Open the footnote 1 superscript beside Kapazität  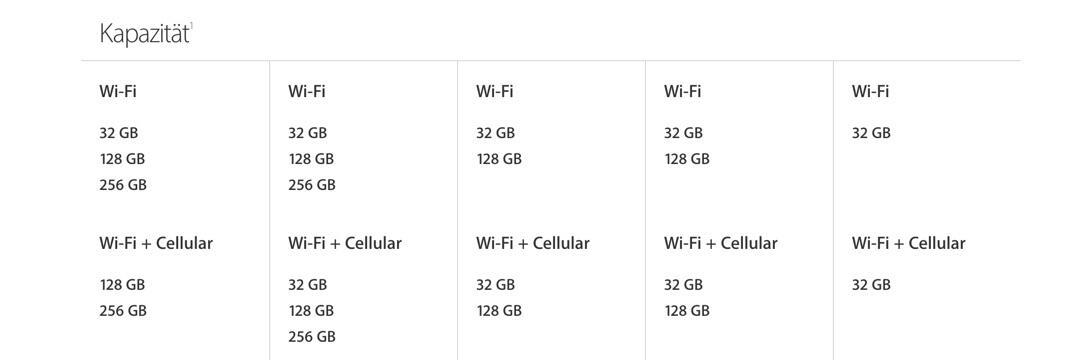point(191,26)
